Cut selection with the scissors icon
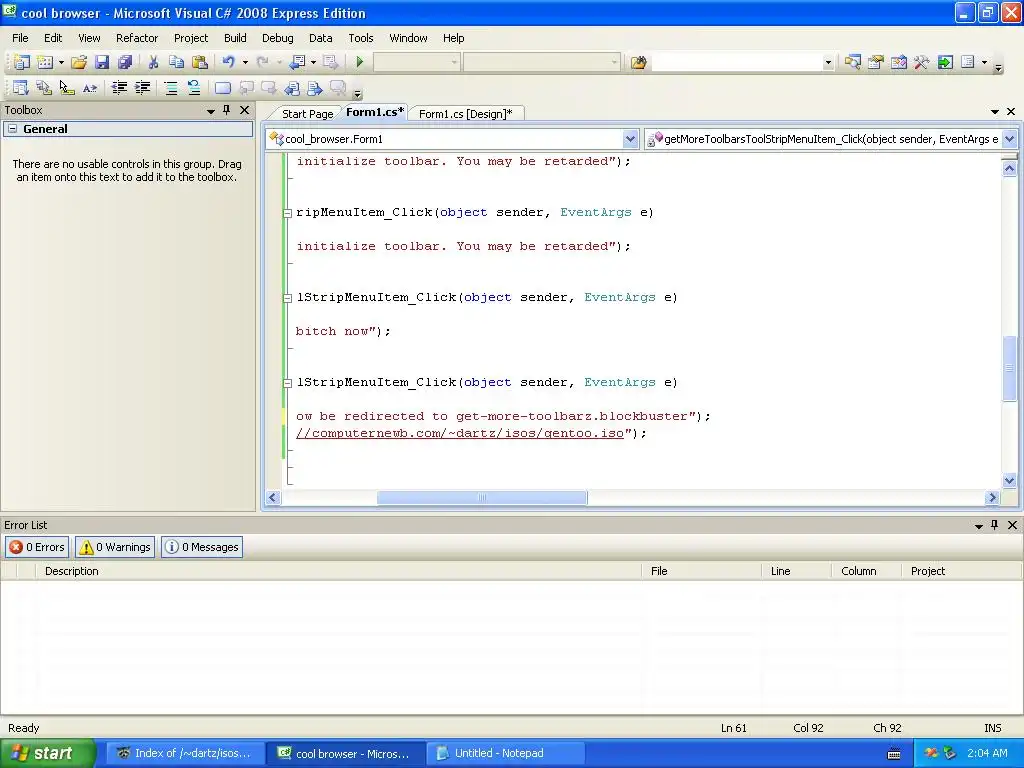The image size is (1024, 768). (153, 62)
